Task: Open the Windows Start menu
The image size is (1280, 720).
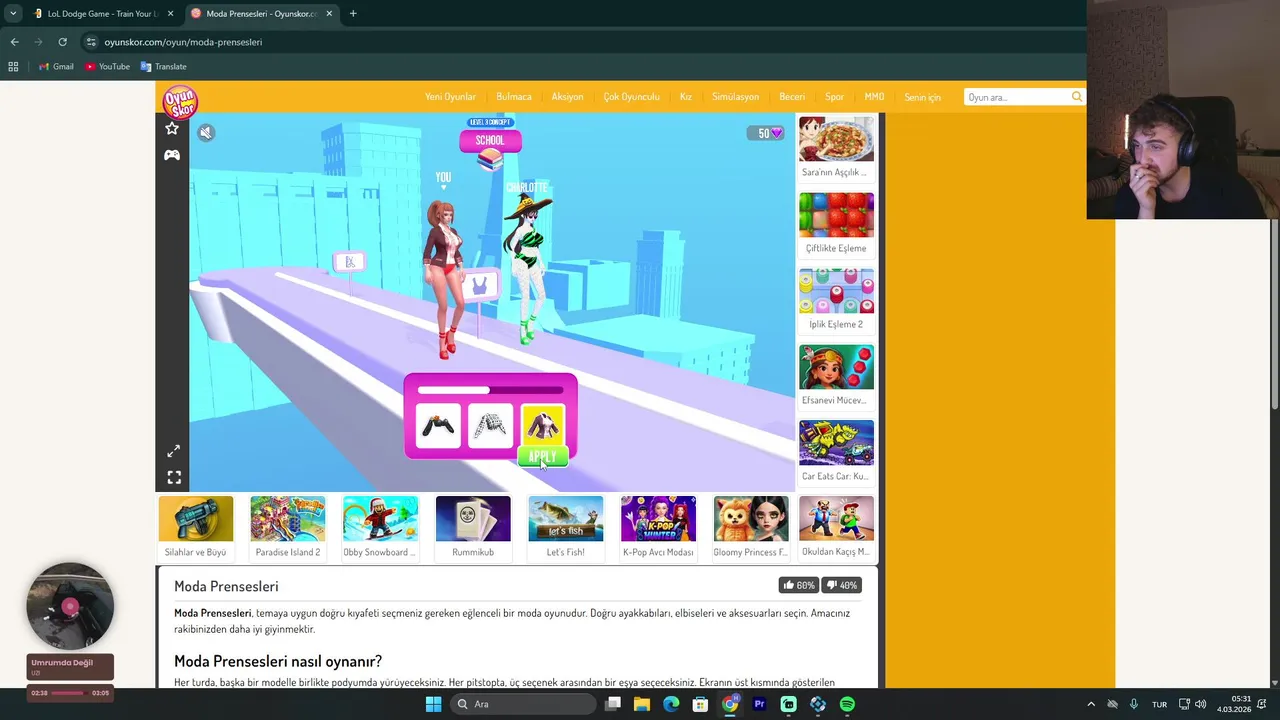Action: tap(433, 704)
